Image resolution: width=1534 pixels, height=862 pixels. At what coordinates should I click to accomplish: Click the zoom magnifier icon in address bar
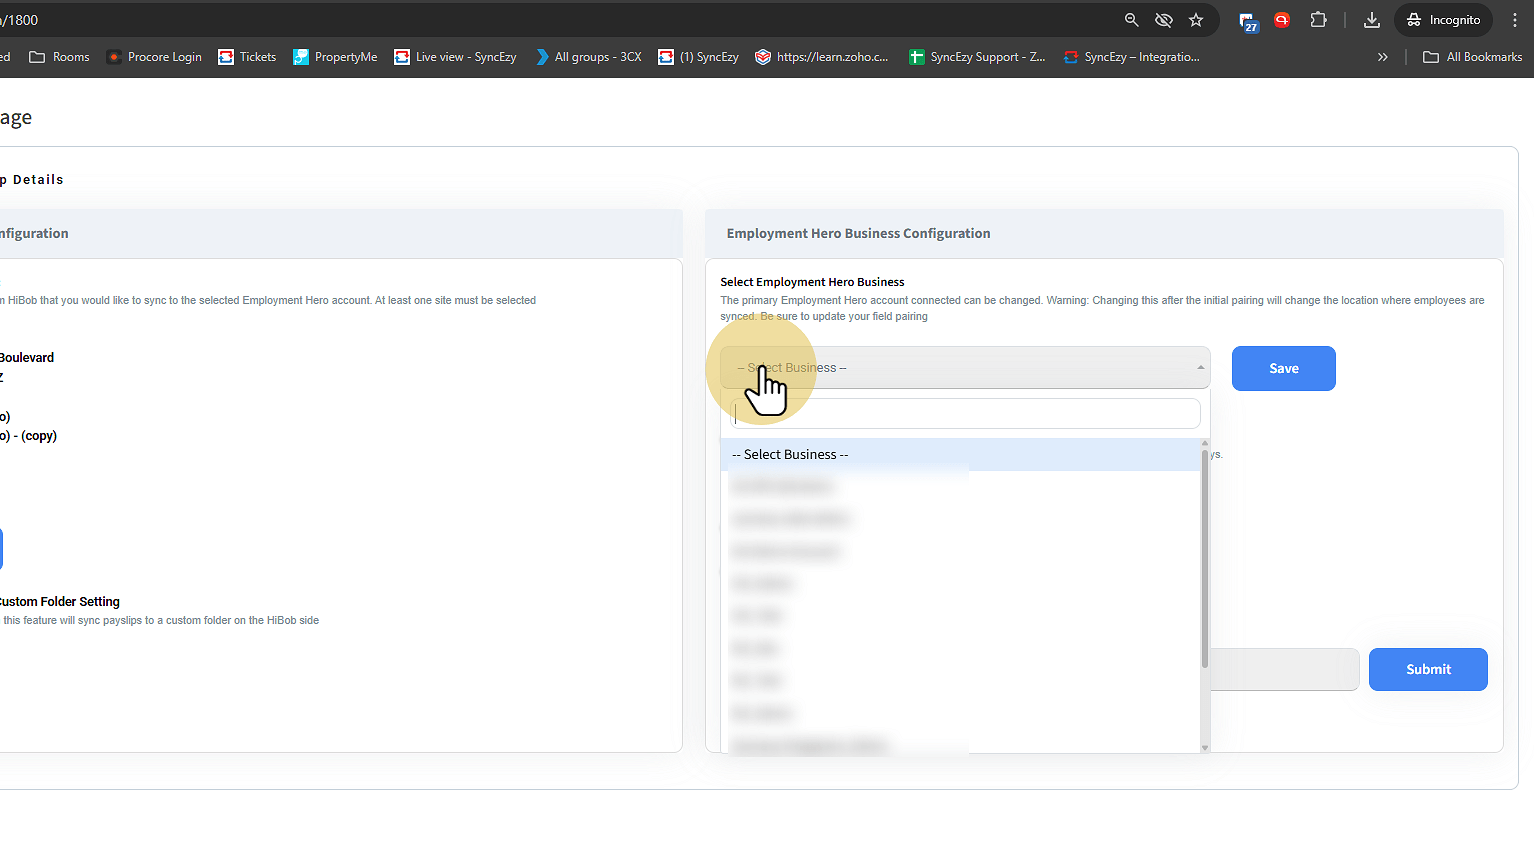click(1131, 20)
